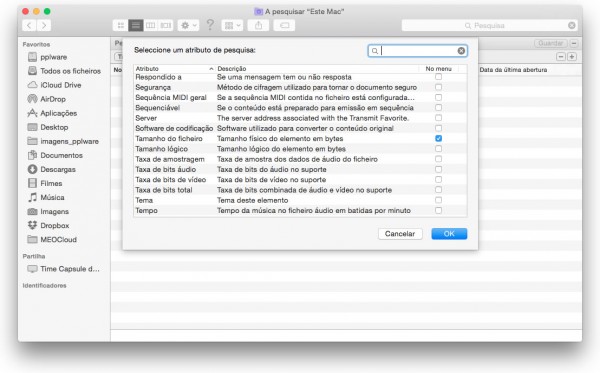
Task: Select the Tempo attribute row
Action: point(300,210)
